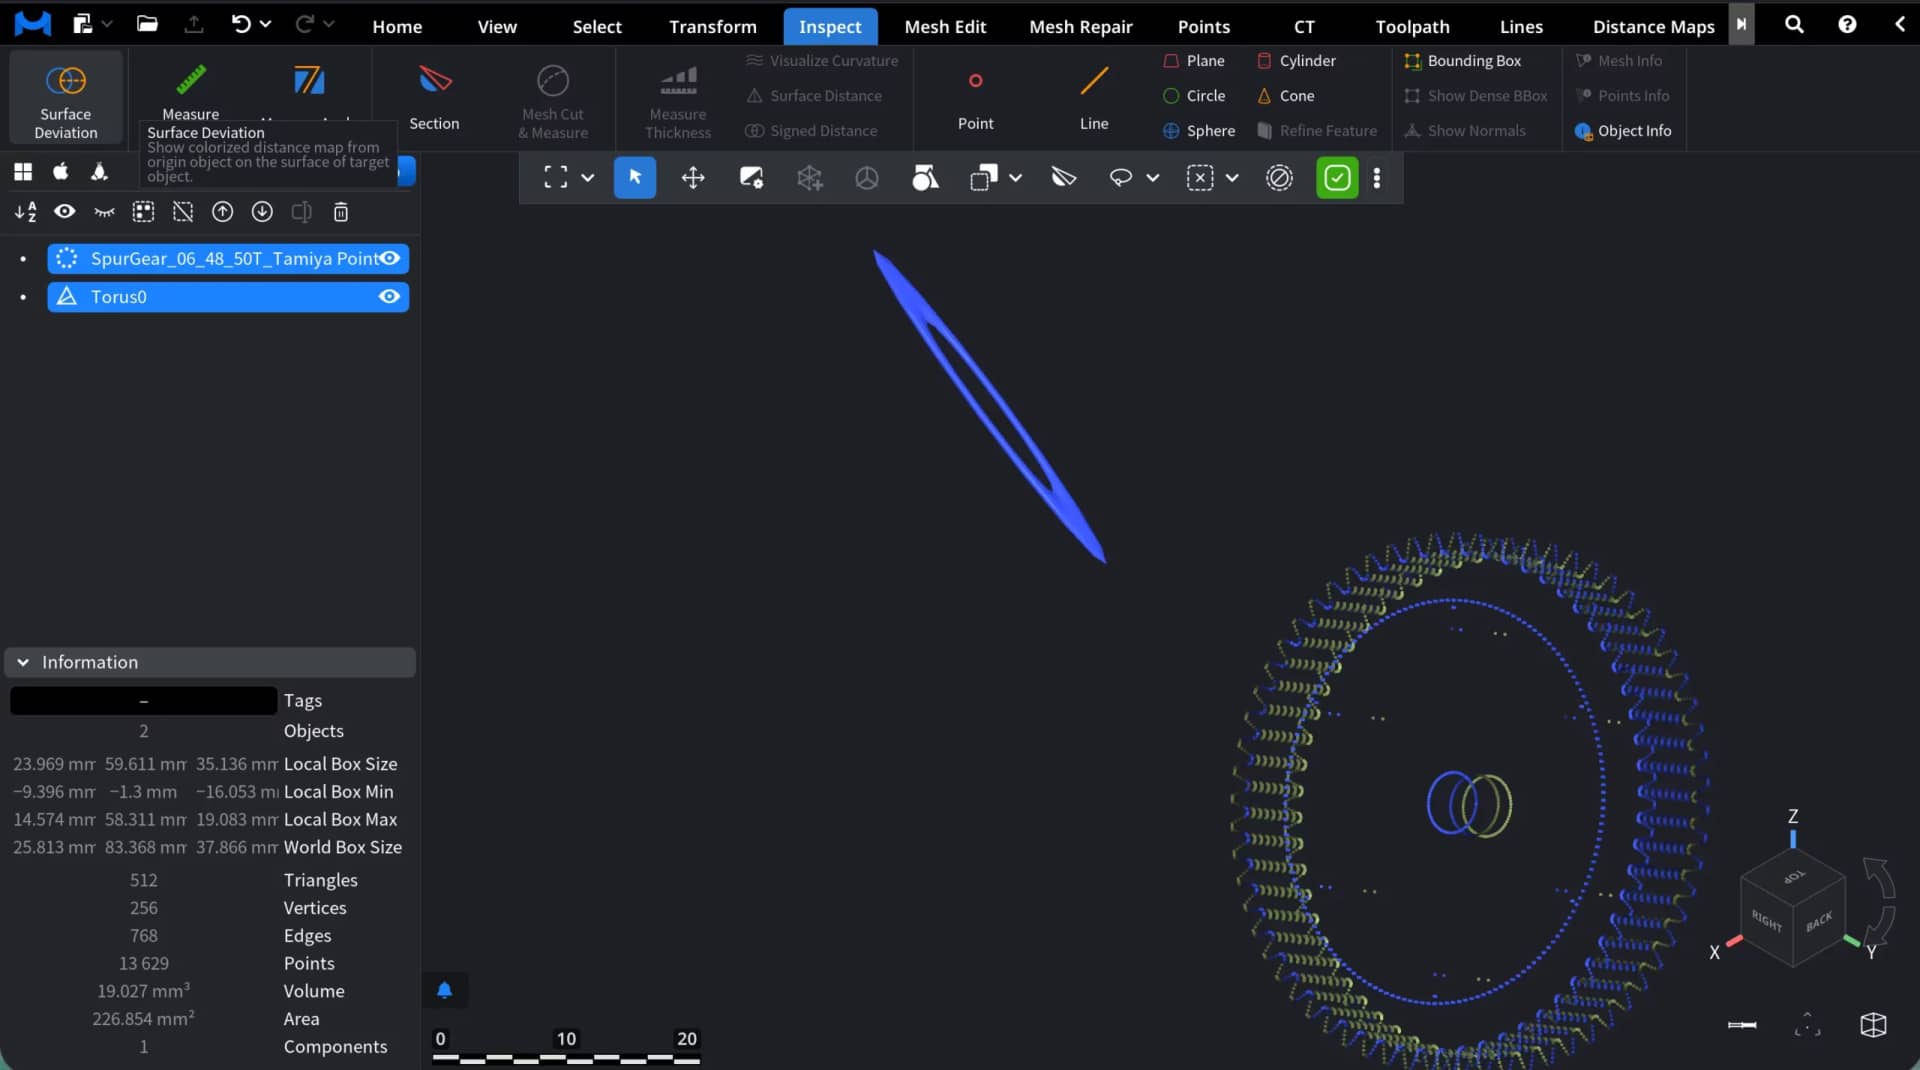This screenshot has width=1920, height=1070.
Task: Click the Sphere feature button
Action: (x=1199, y=131)
